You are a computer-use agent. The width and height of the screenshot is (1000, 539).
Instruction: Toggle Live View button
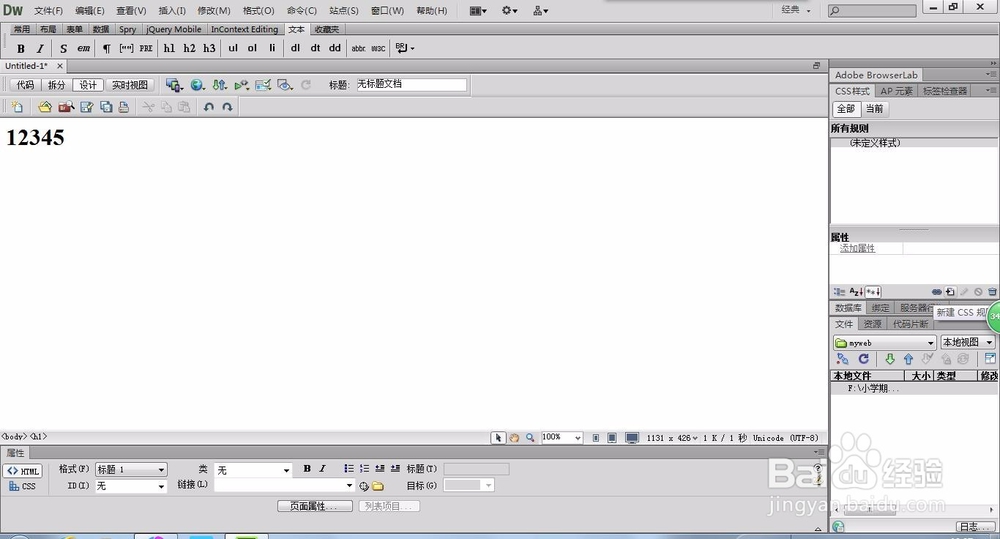pos(129,85)
